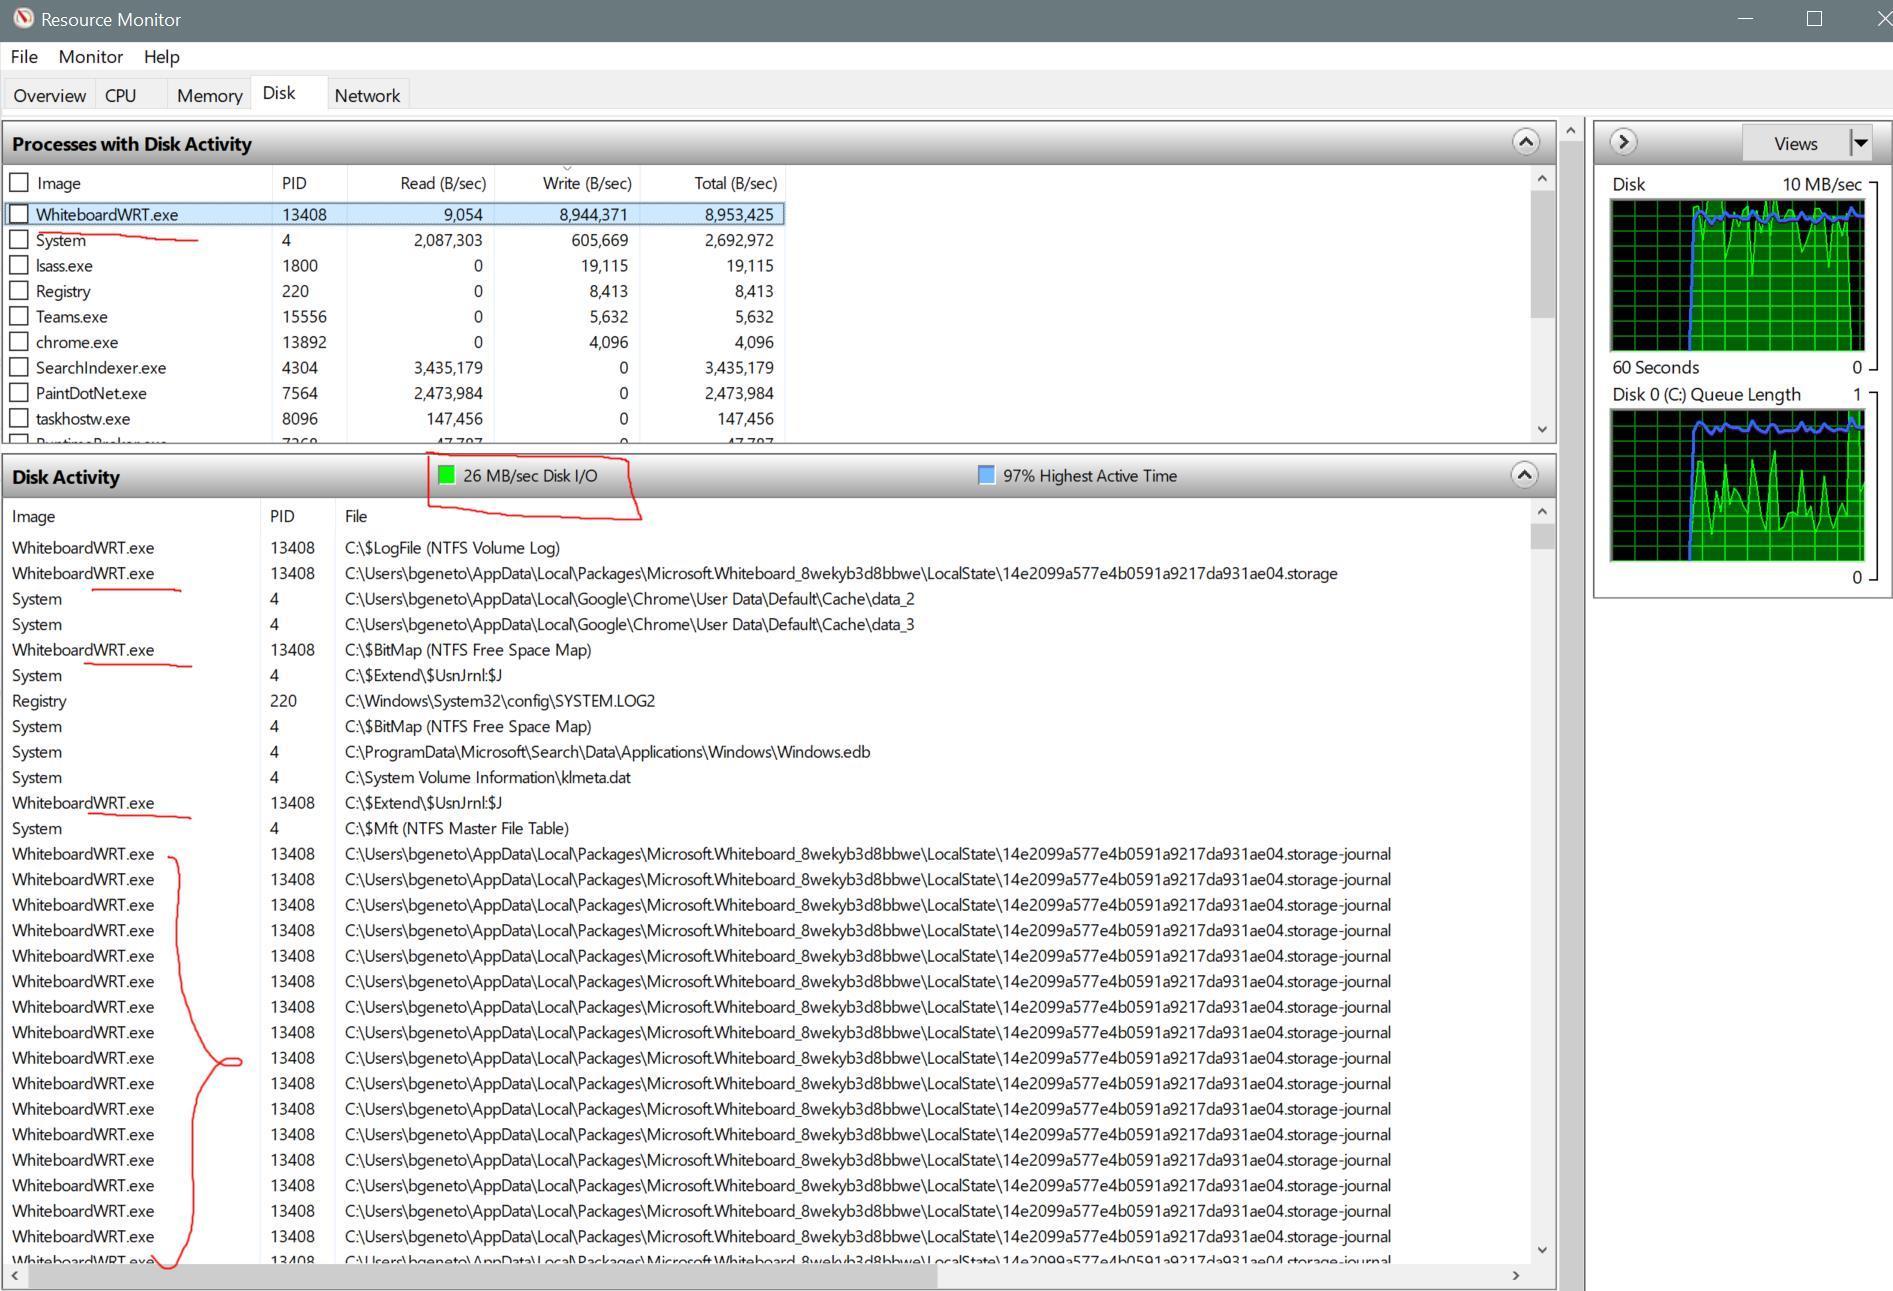Select the file row ending in .storage

[x=767, y=573]
